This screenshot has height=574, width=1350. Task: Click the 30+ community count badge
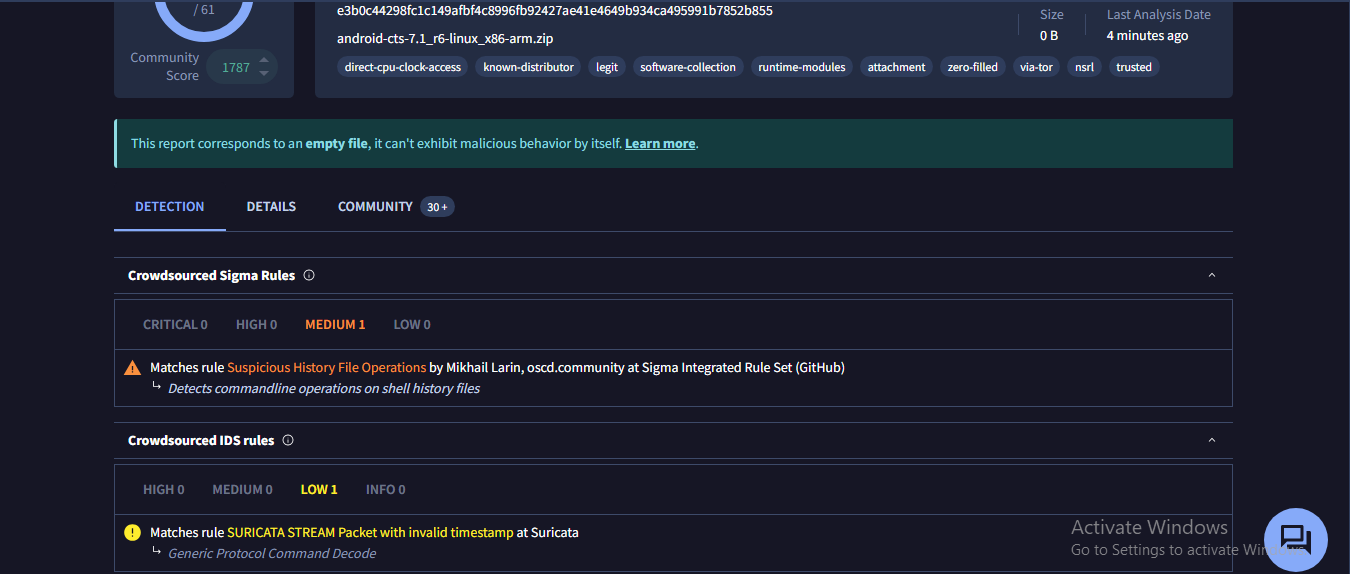pos(437,207)
